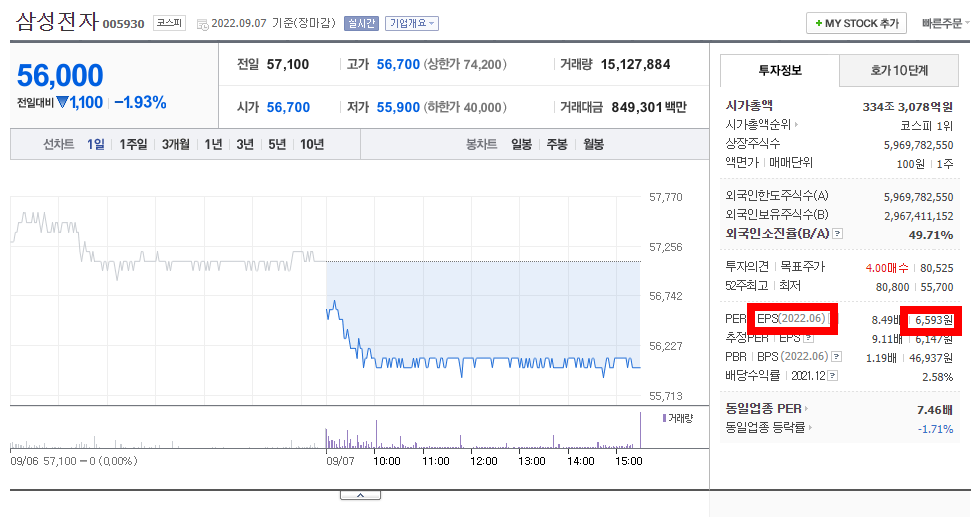Select 3개월 line chart period
Image resolution: width=977 pixels, height=517 pixels.
pyautogui.click(x=176, y=145)
